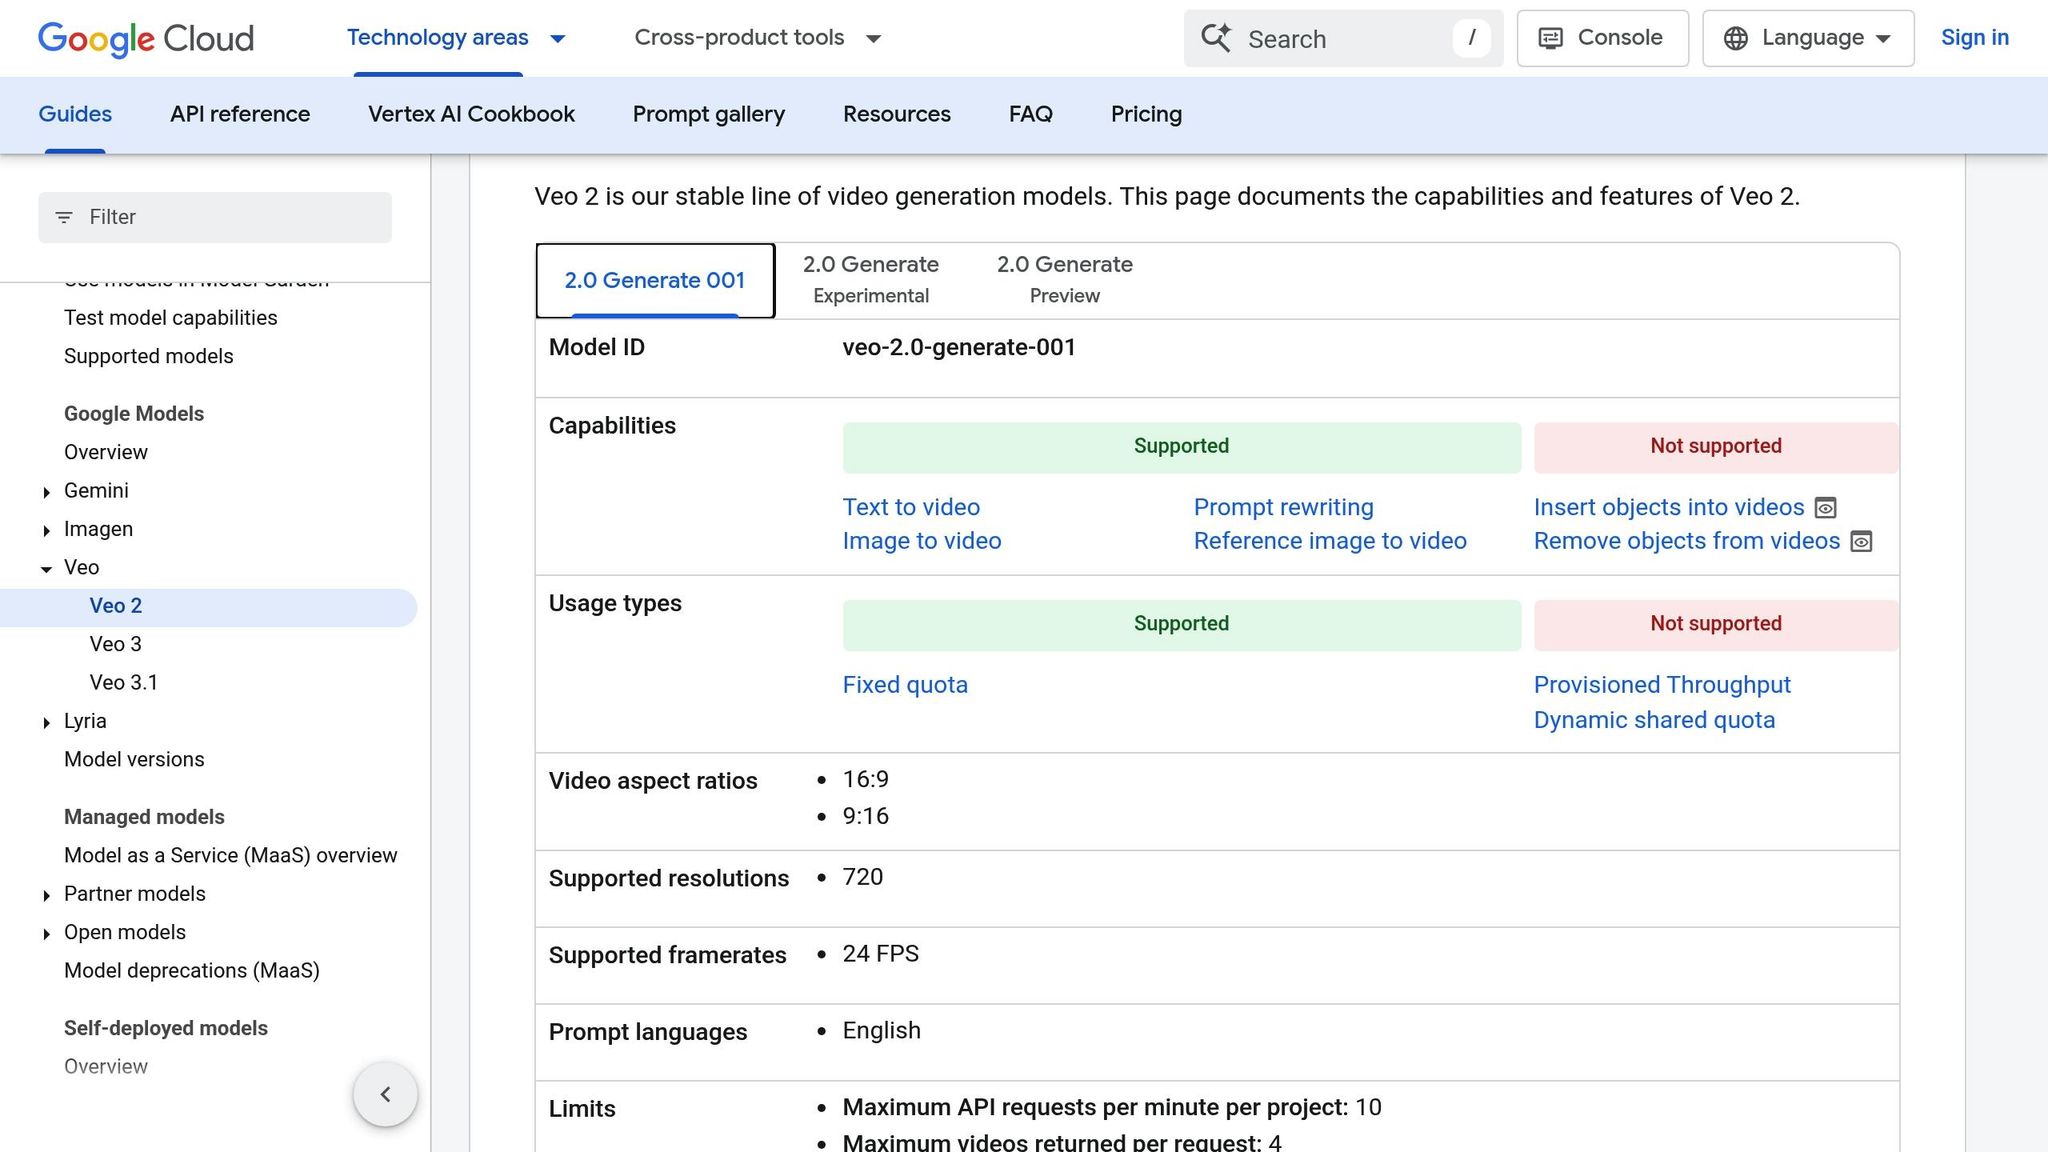Open the Cross-product tools dropdown
Viewport: 2048px width, 1152px height.
click(x=757, y=38)
